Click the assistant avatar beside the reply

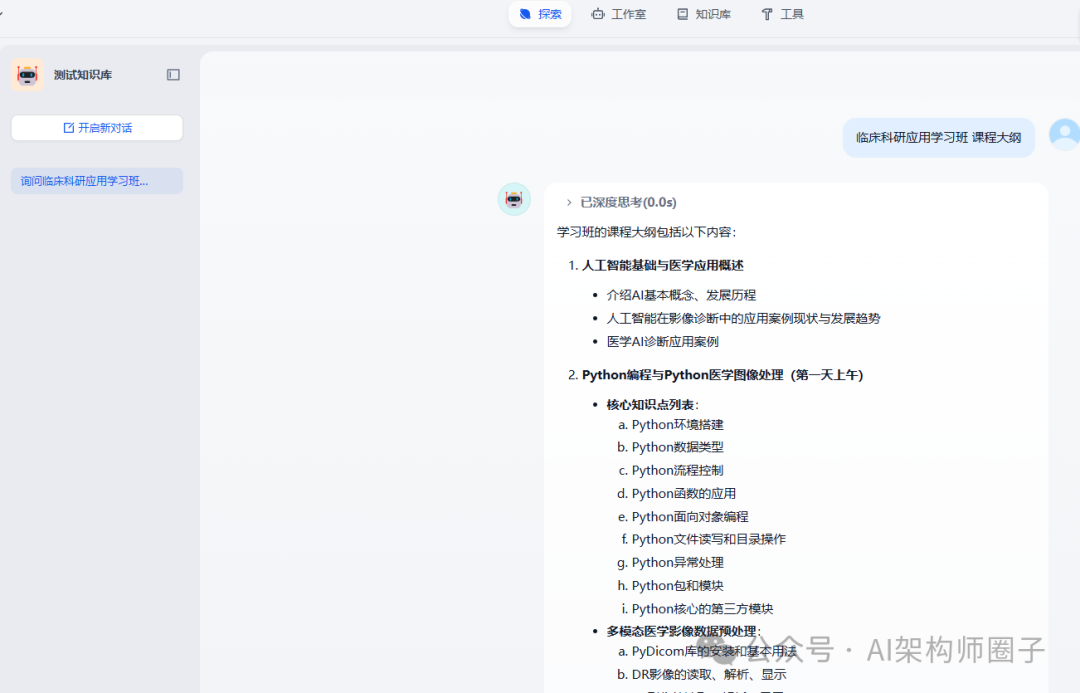514,199
